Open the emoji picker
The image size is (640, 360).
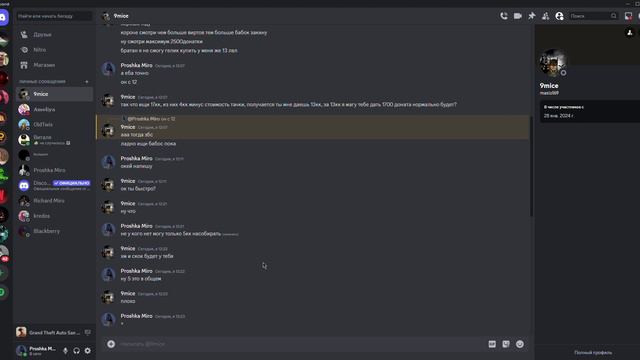[x=520, y=344]
